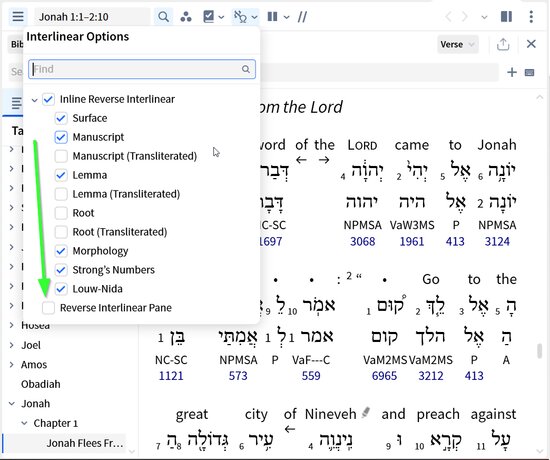Uncheck Strong's Numbers checkbox

pyautogui.click(x=61, y=270)
